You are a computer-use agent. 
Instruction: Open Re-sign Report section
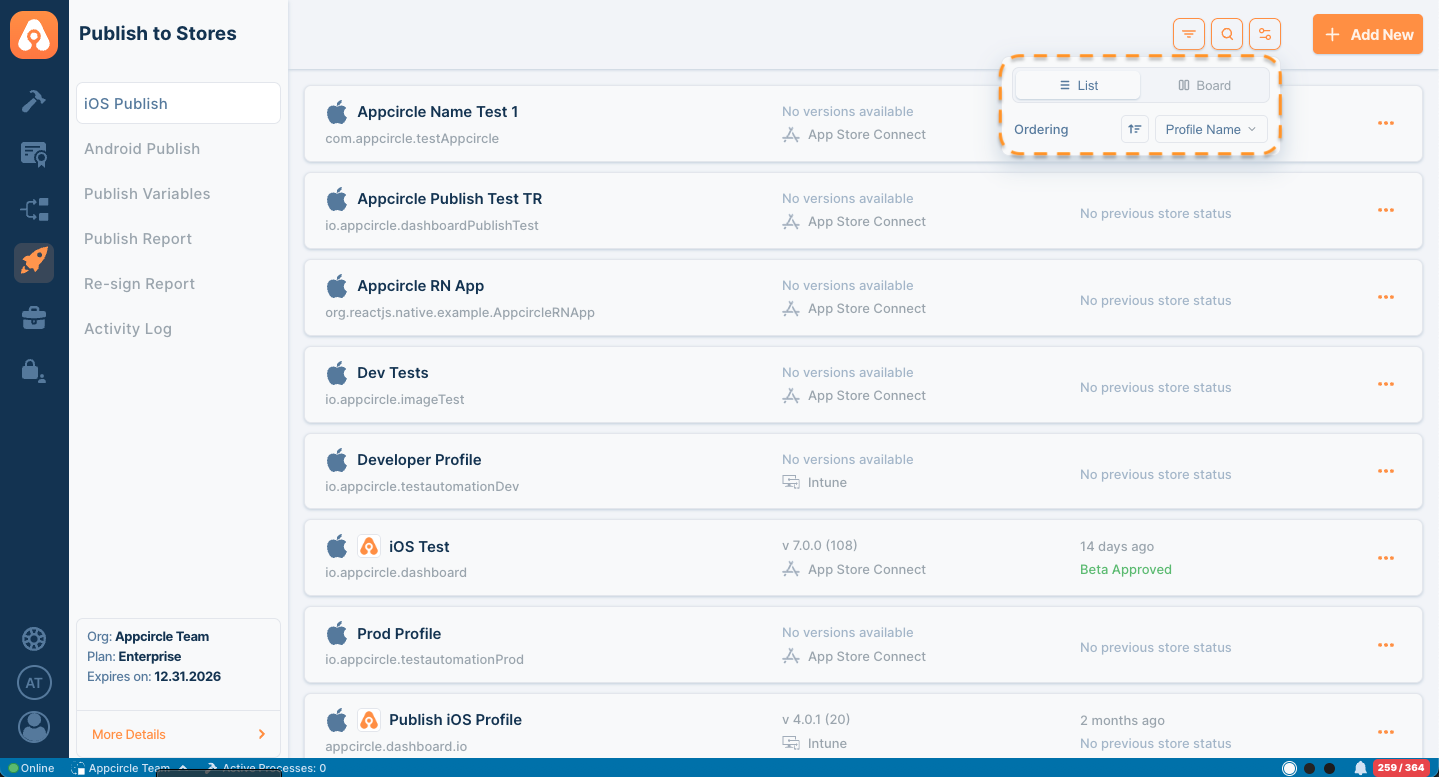[x=139, y=283]
